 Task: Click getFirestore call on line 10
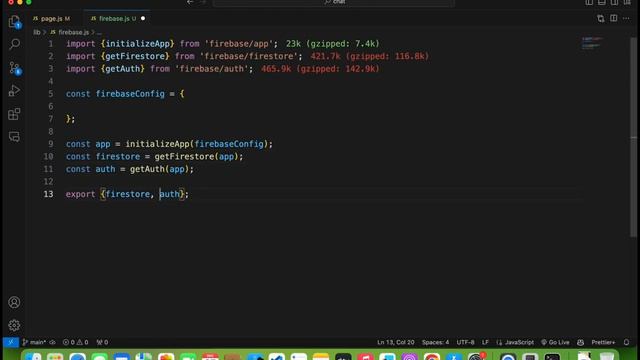click(x=184, y=156)
